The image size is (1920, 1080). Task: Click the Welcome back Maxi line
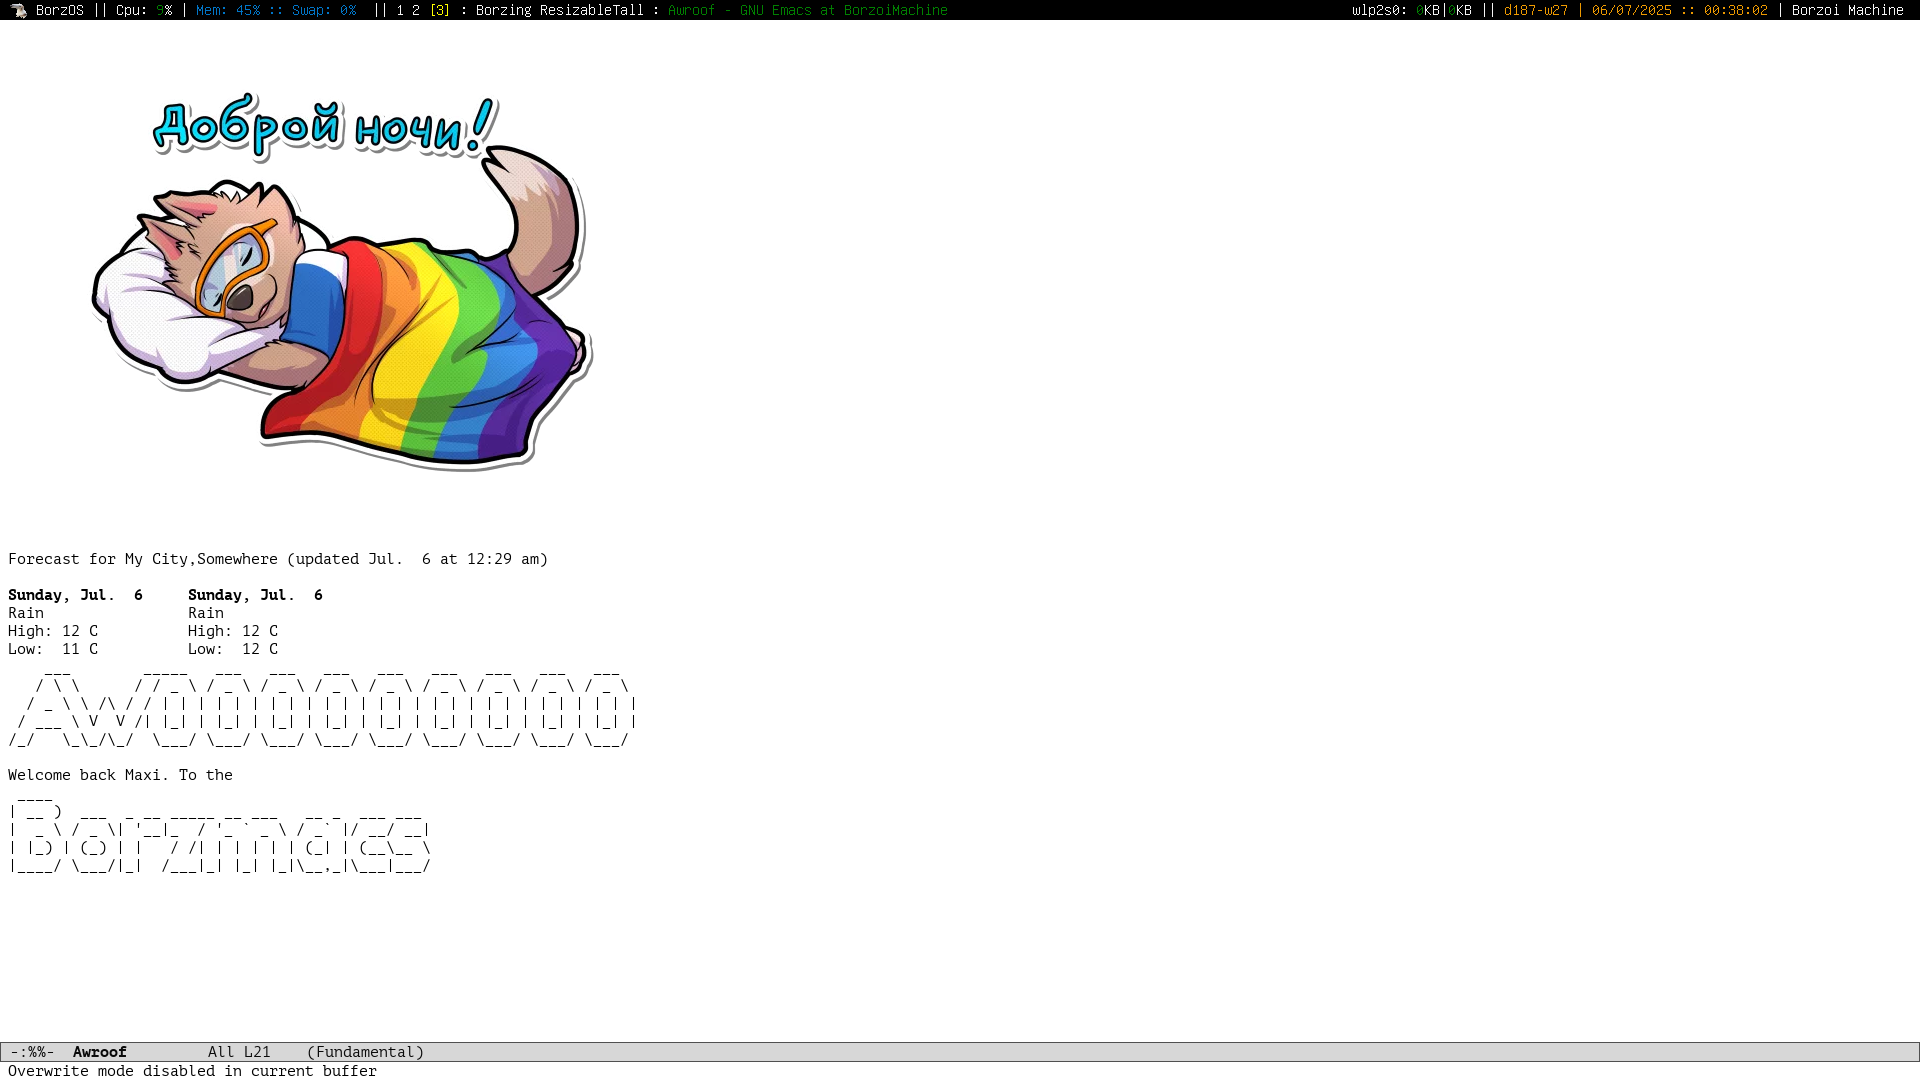[120, 775]
